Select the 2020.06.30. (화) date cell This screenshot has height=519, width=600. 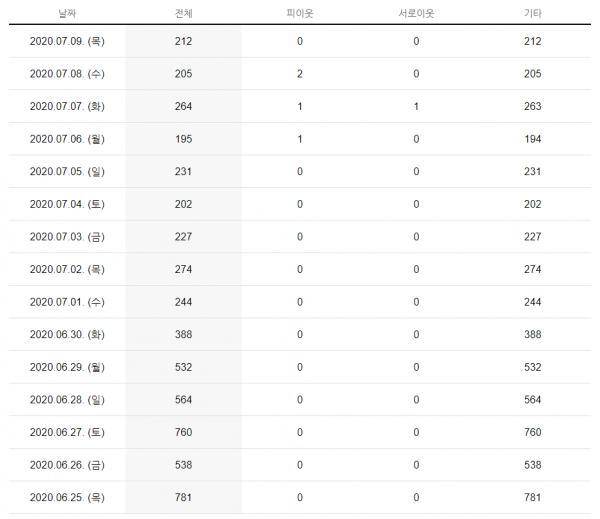tap(67, 334)
